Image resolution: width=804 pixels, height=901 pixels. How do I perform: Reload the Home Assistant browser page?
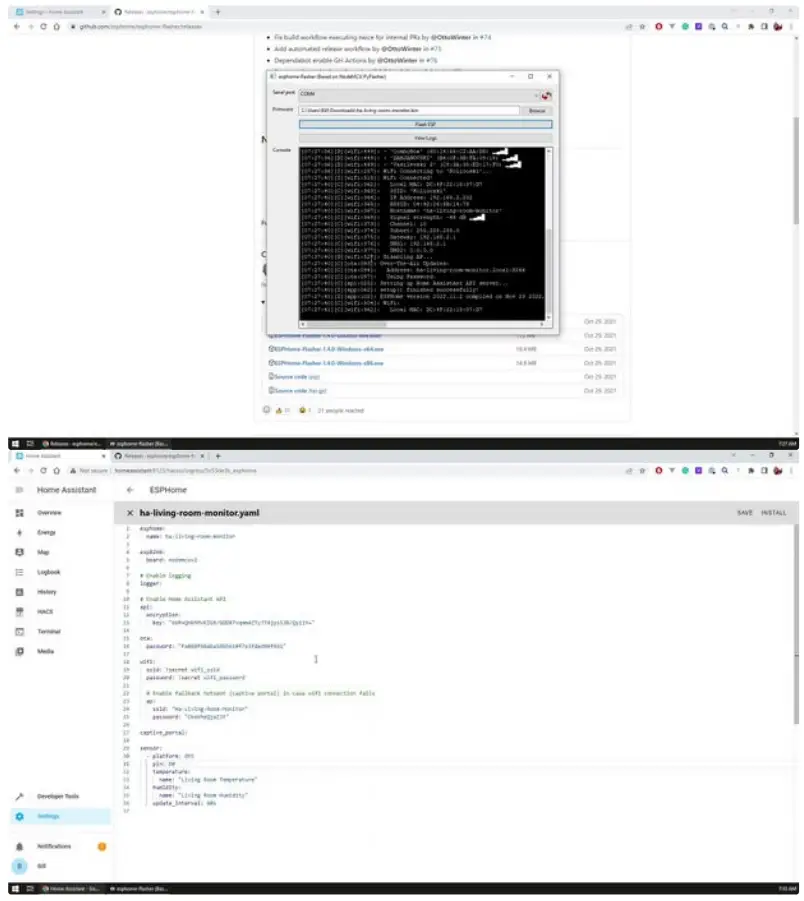[x=43, y=471]
